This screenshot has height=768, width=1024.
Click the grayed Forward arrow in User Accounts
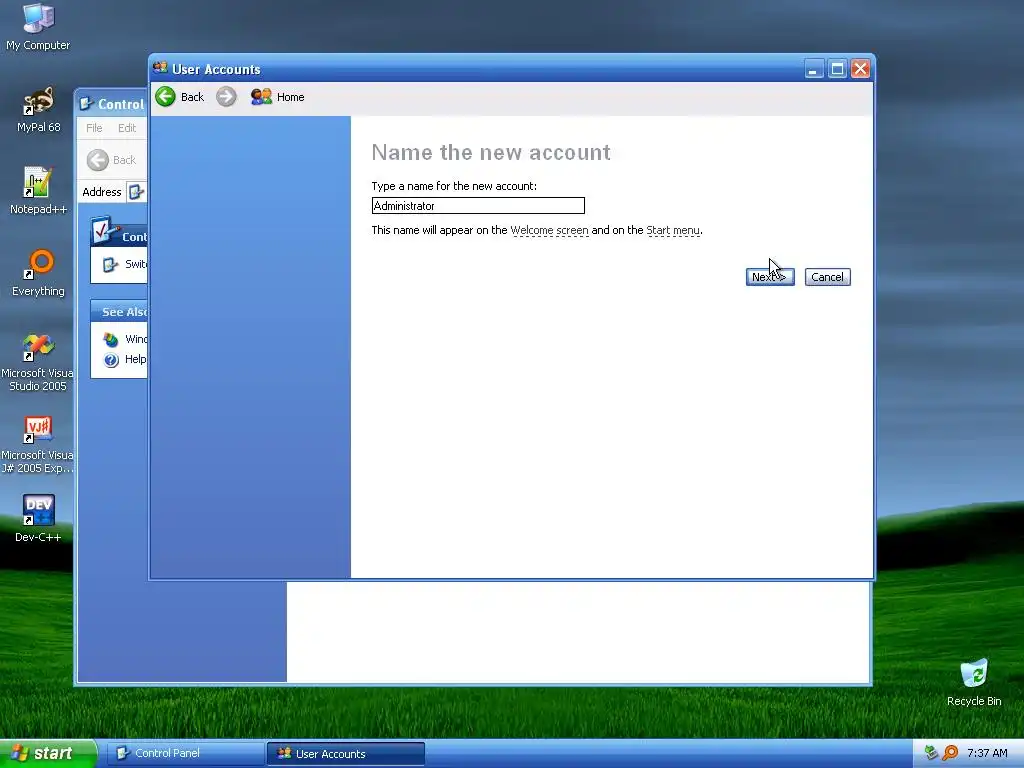coord(227,97)
